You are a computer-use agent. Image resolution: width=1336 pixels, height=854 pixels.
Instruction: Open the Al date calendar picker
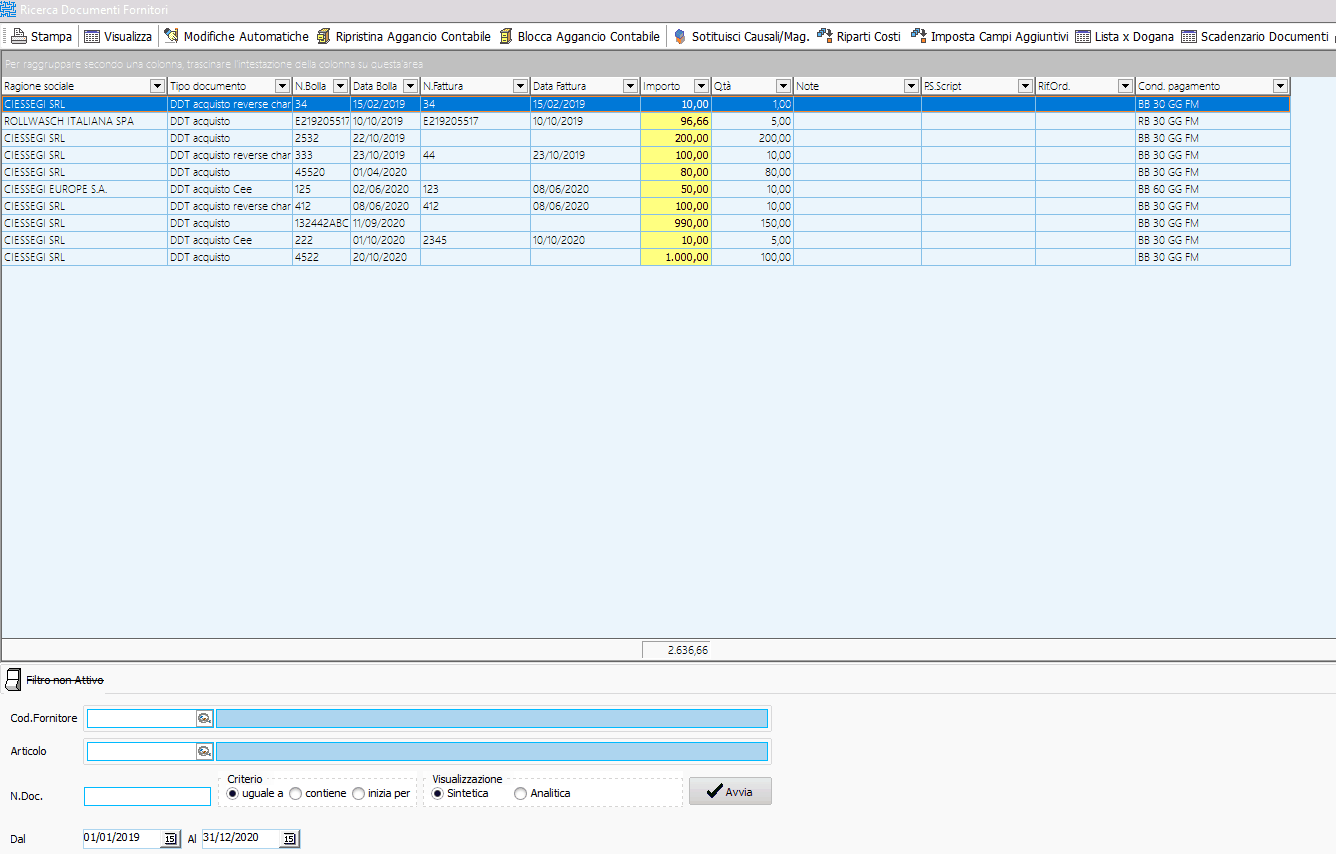click(x=290, y=839)
